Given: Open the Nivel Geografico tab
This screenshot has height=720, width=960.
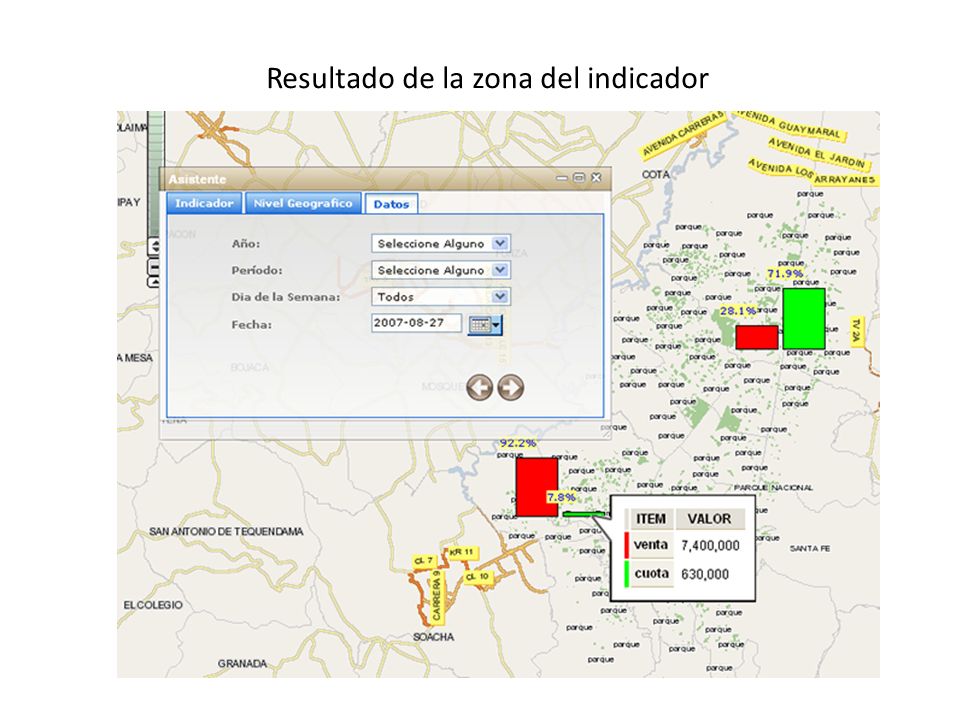Looking at the screenshot, I should tap(303, 203).
